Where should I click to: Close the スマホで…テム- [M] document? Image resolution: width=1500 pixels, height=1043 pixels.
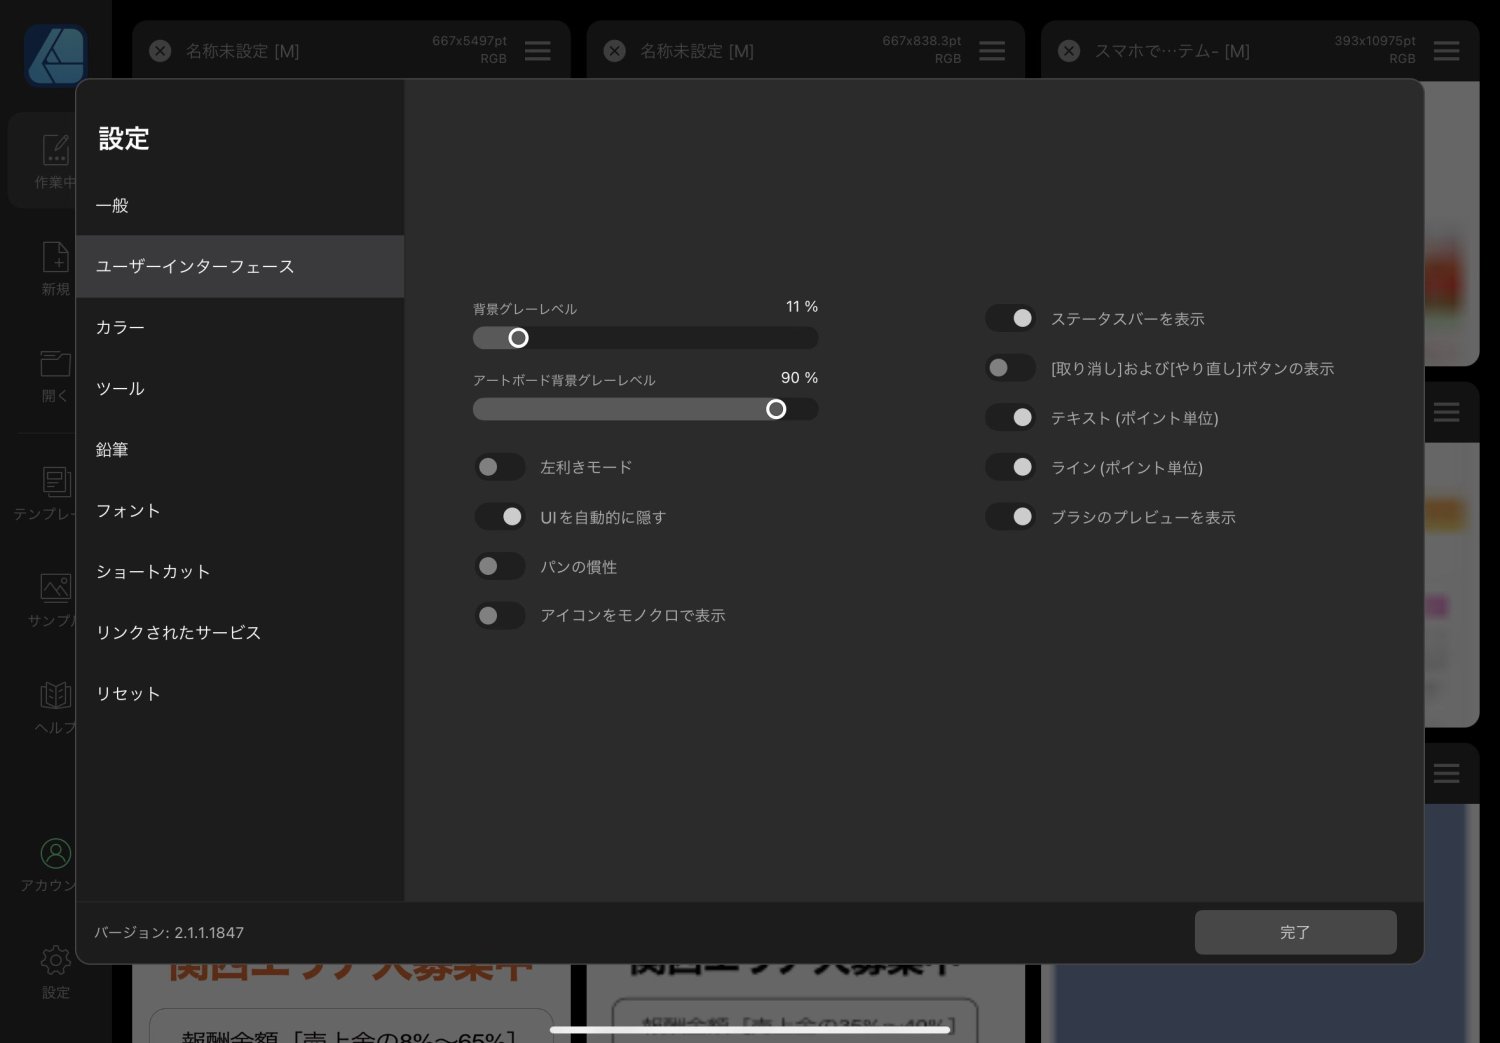1069,51
